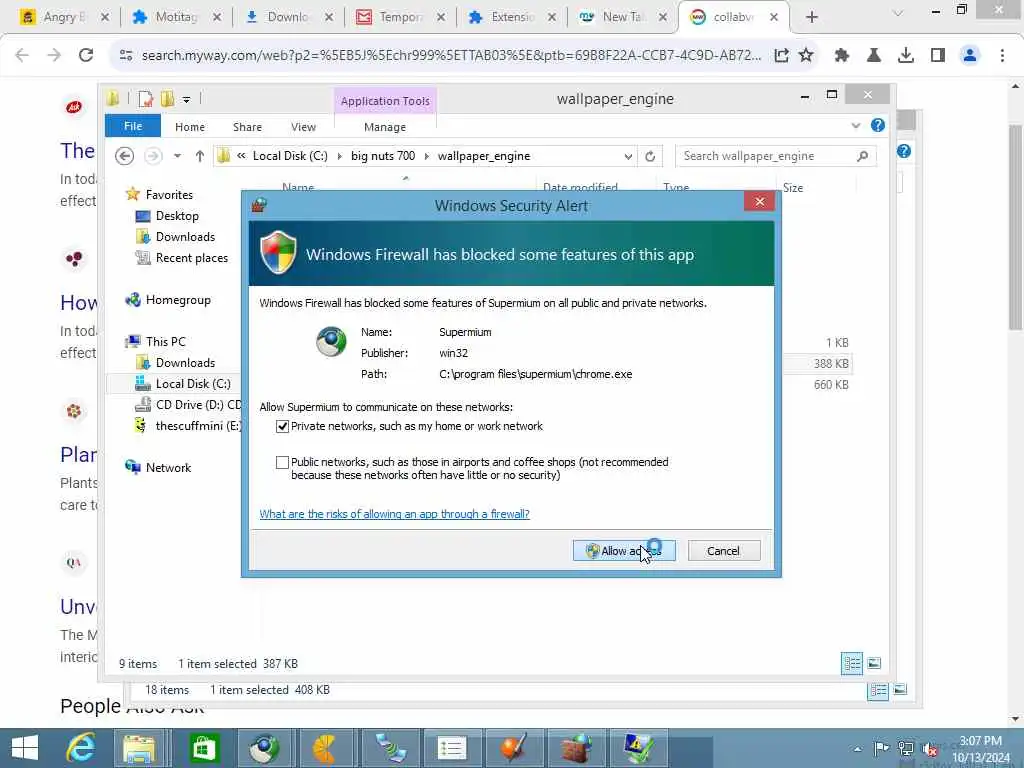Open tab search dropdown chevron
The width and height of the screenshot is (1024, 768).
point(899,13)
